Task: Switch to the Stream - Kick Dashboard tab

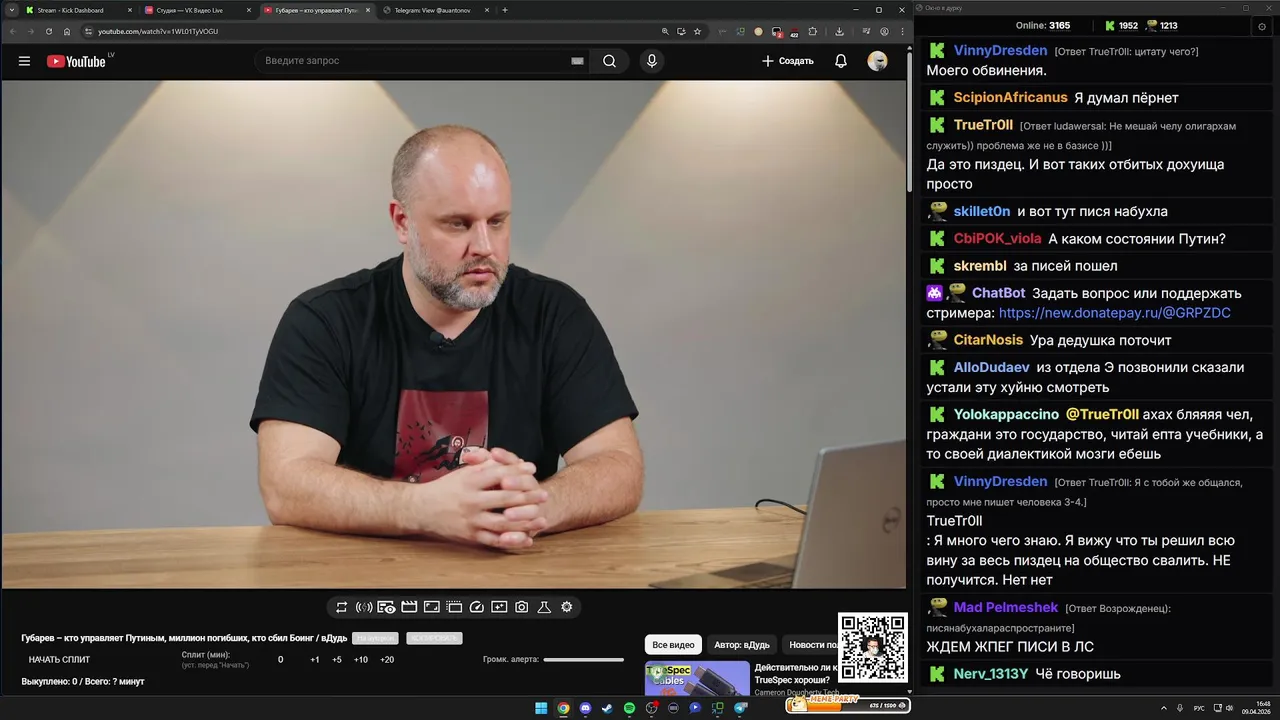Action: tap(79, 10)
